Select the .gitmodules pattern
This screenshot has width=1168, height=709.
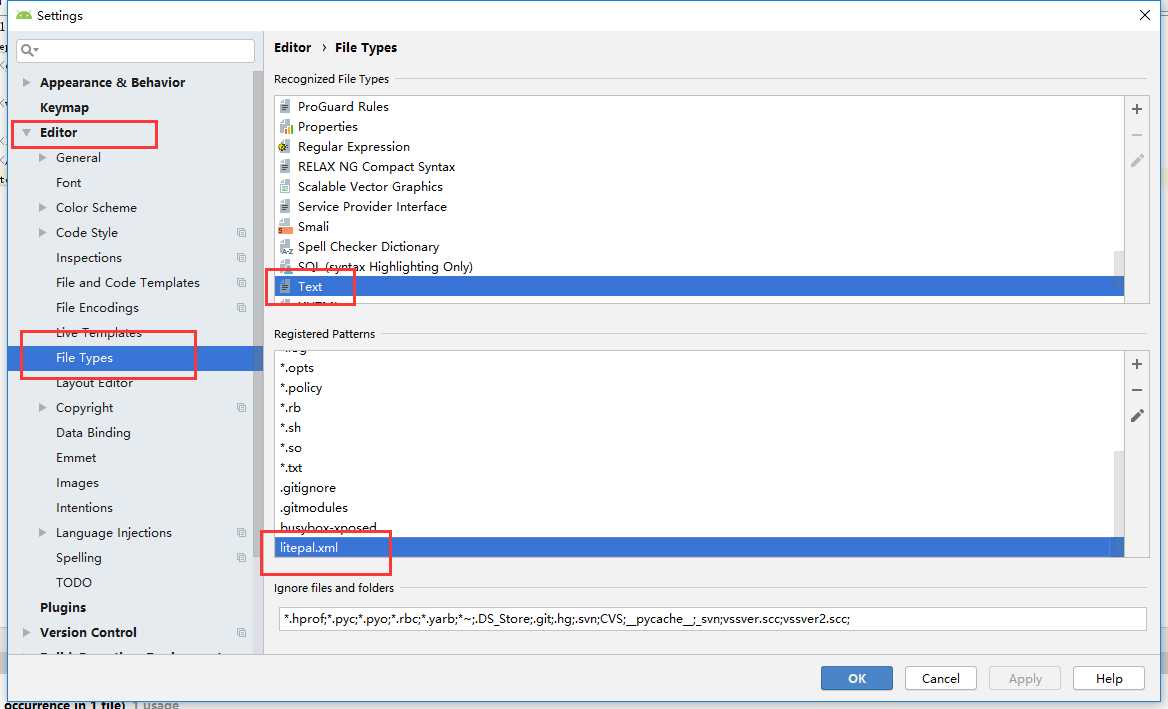click(x=699, y=508)
